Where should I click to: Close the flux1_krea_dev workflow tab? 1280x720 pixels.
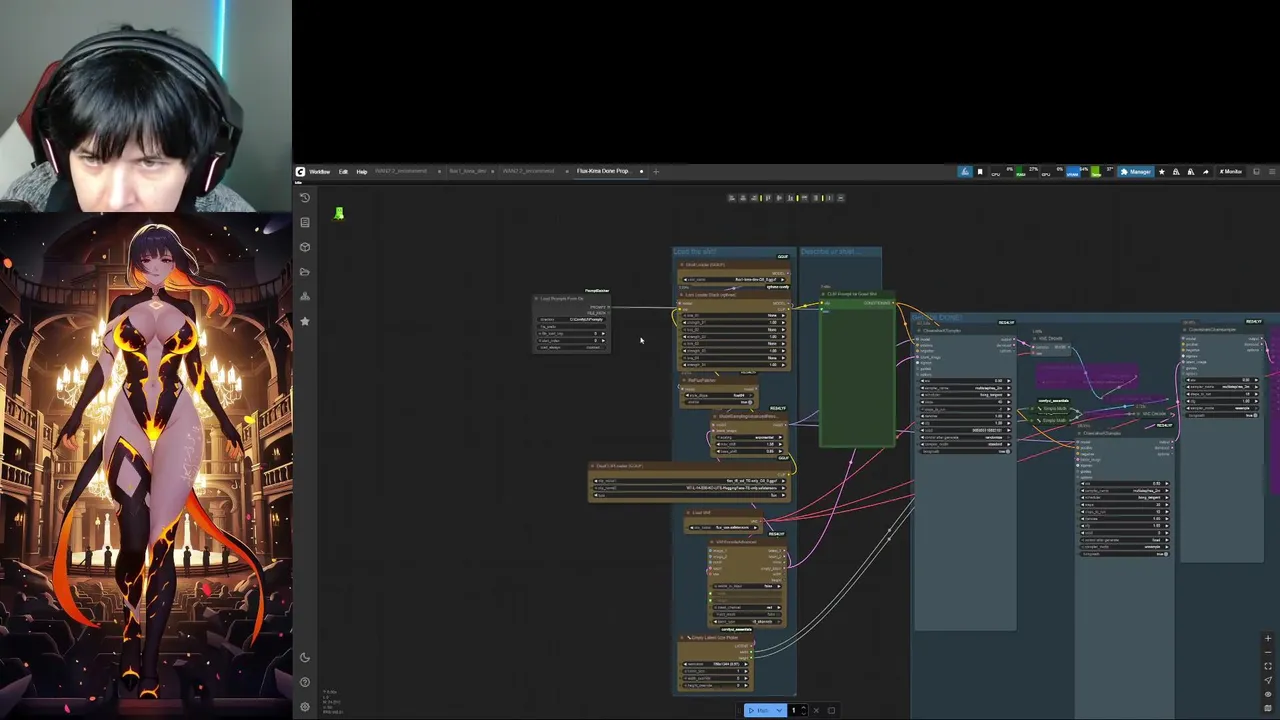[493, 172]
